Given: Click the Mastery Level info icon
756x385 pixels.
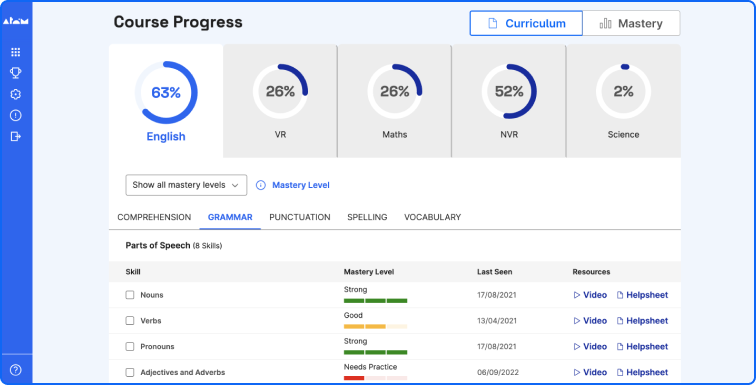Looking at the screenshot, I should pos(260,185).
